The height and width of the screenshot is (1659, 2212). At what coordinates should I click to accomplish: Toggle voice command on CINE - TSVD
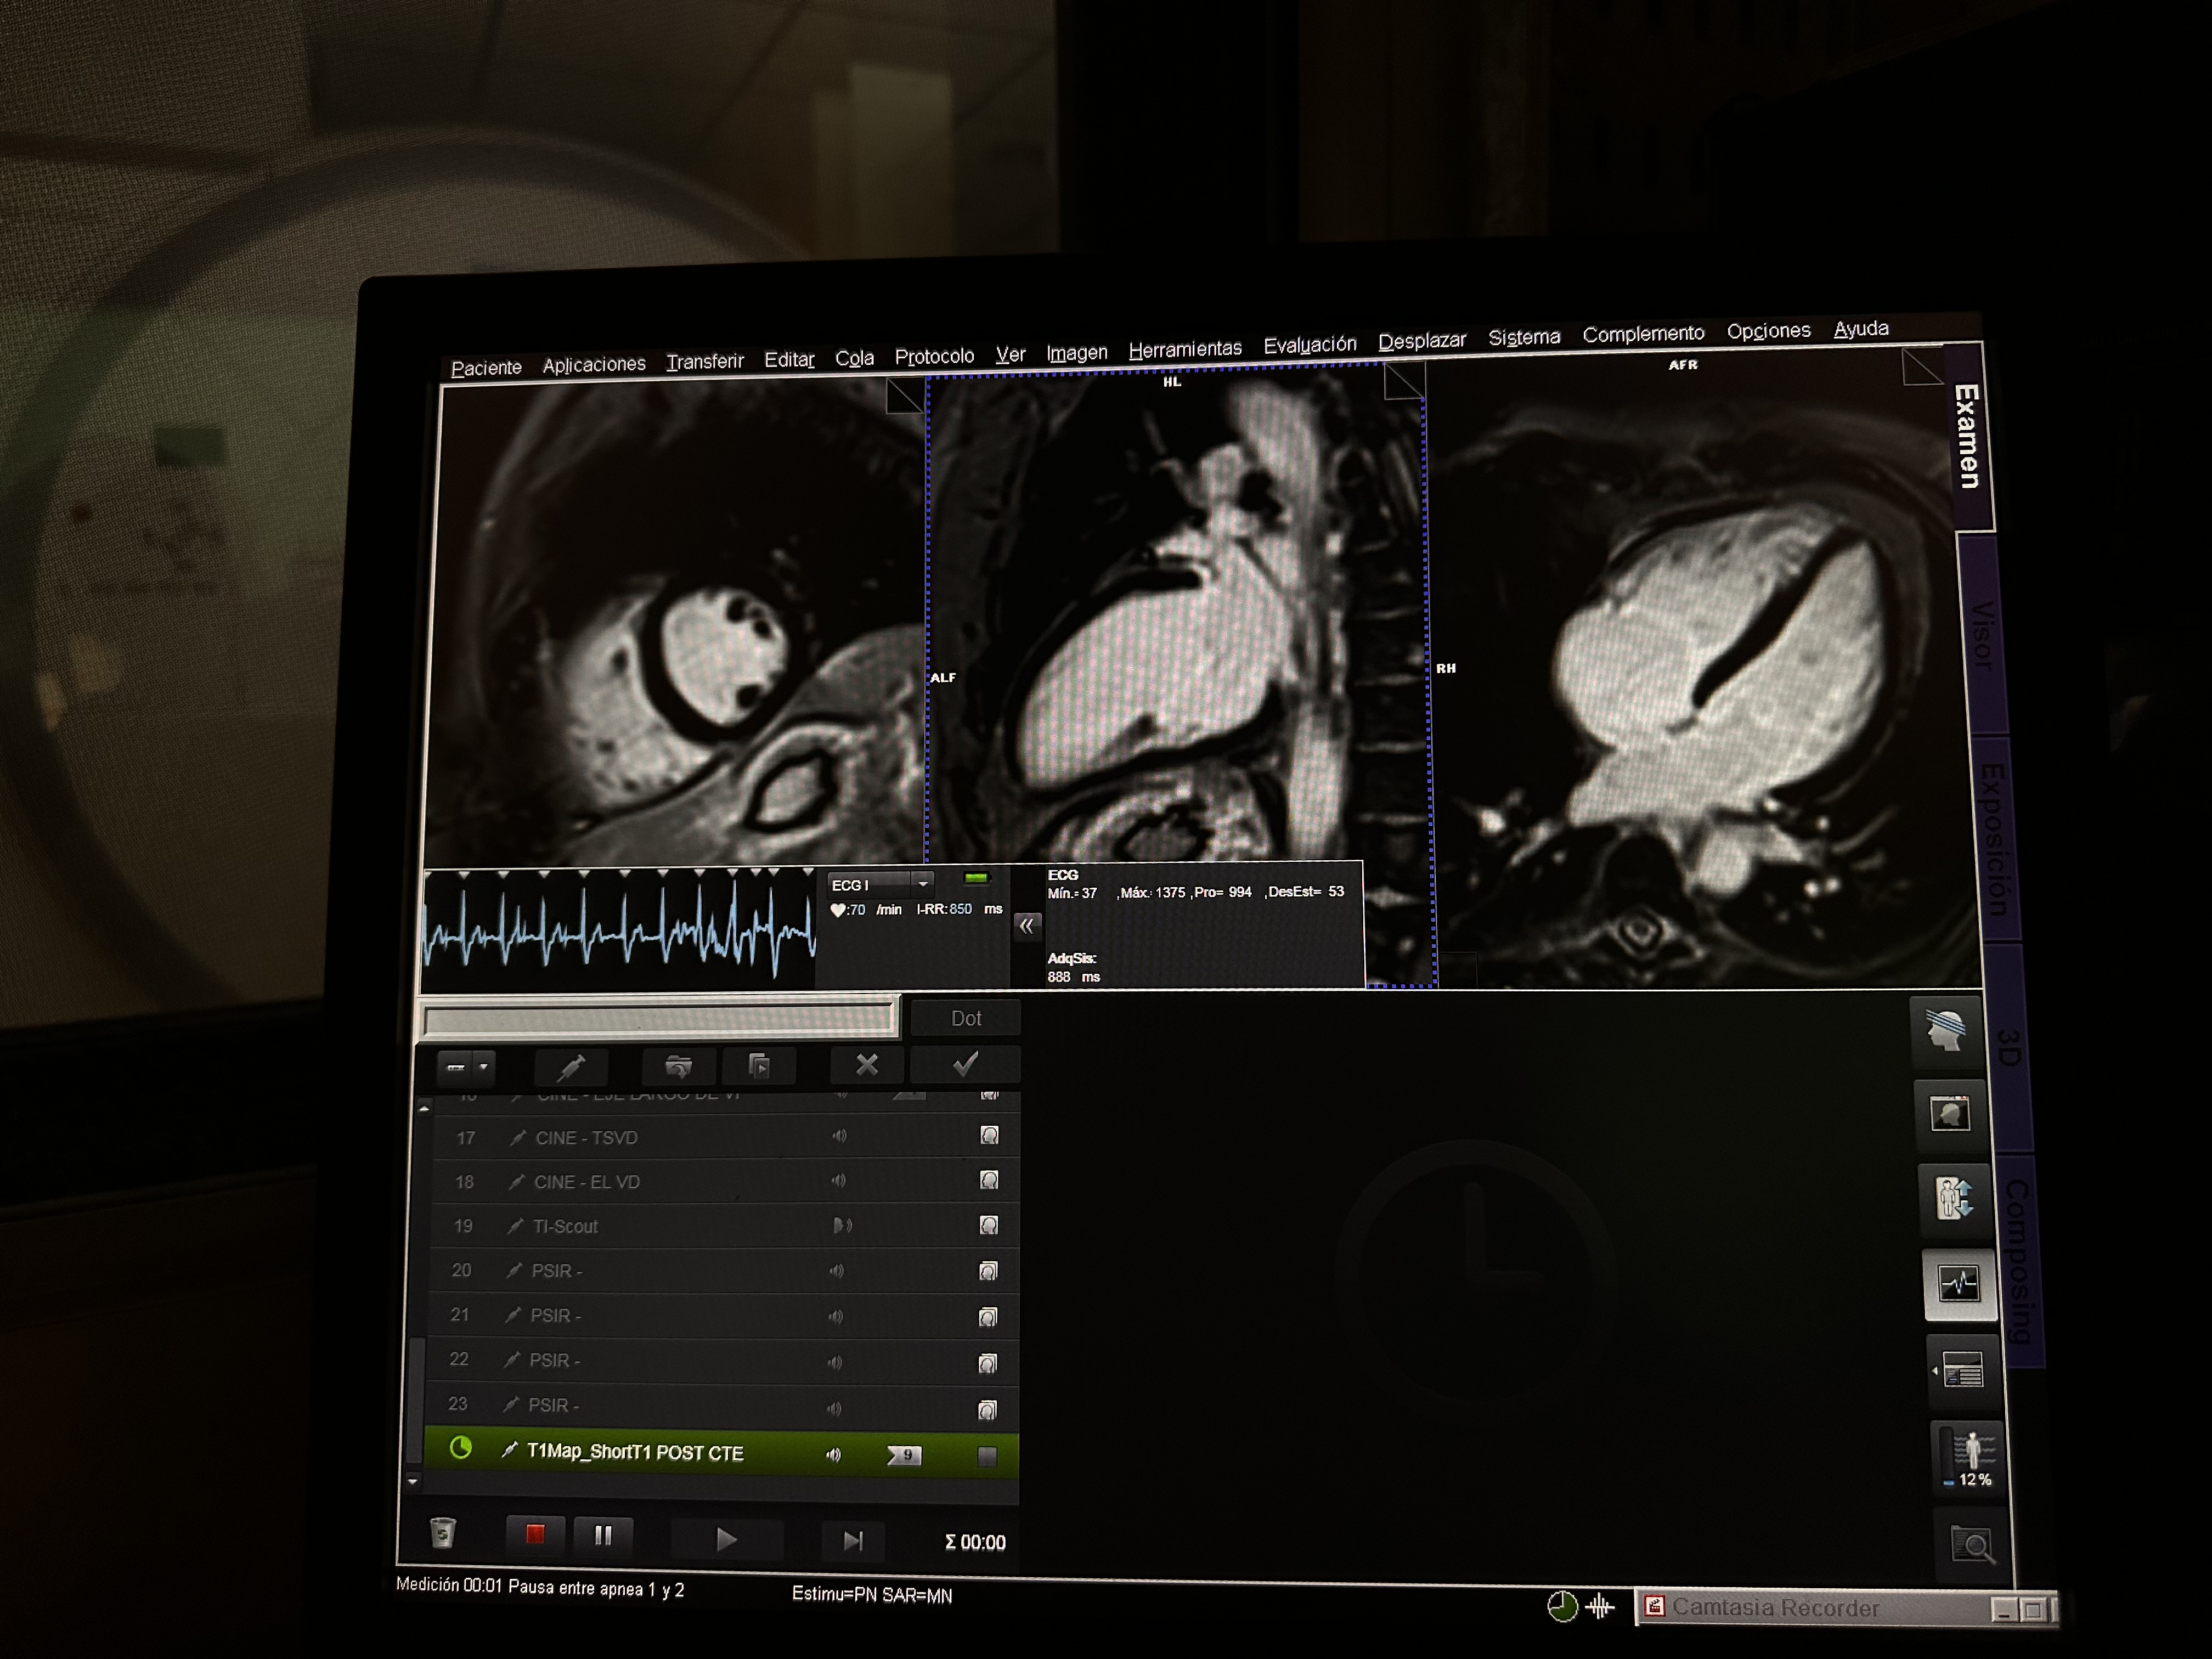pyautogui.click(x=839, y=1136)
